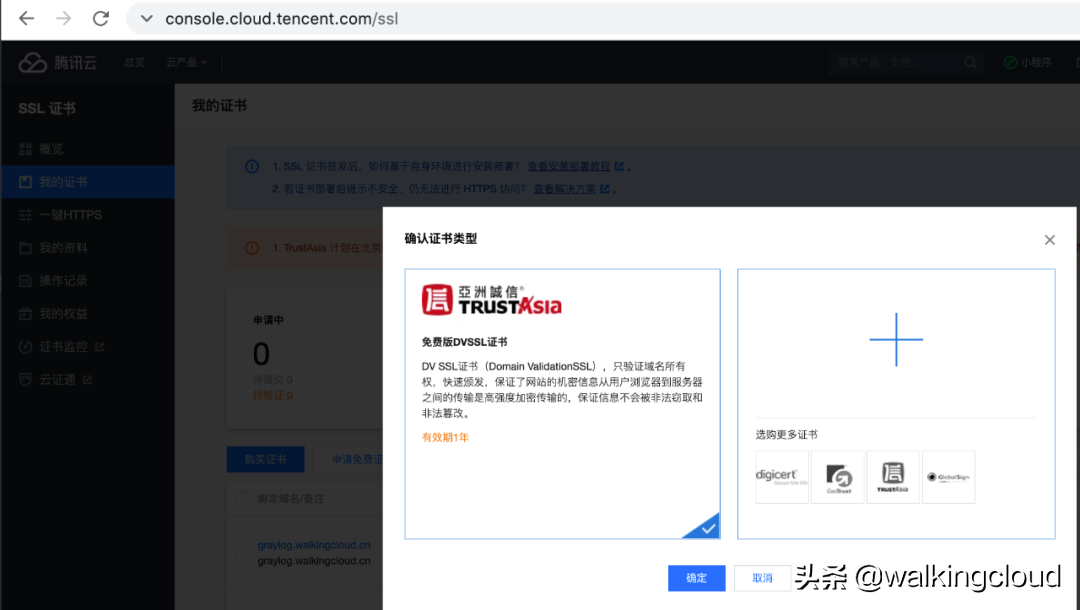The image size is (1080, 610).
Task: Expand the 云产品 products dropdown
Action: click(184, 62)
